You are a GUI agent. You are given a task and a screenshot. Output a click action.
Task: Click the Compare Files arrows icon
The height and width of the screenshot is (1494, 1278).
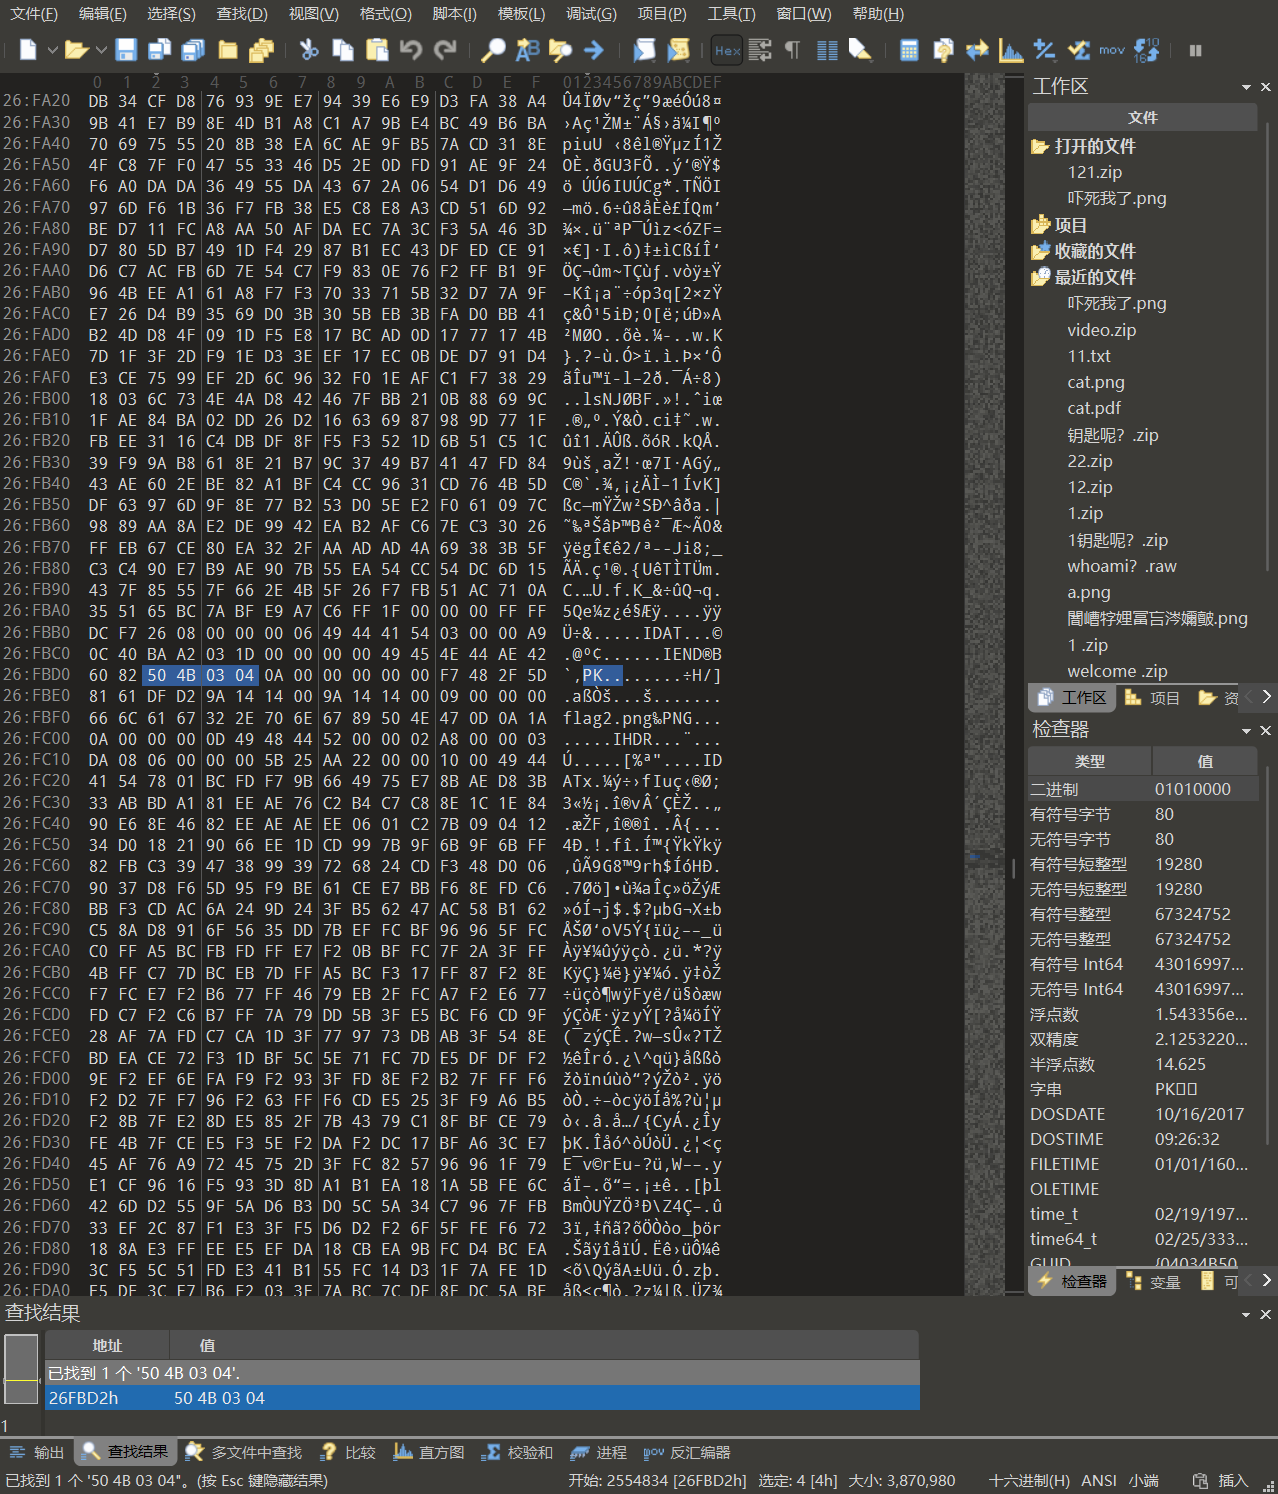click(977, 50)
